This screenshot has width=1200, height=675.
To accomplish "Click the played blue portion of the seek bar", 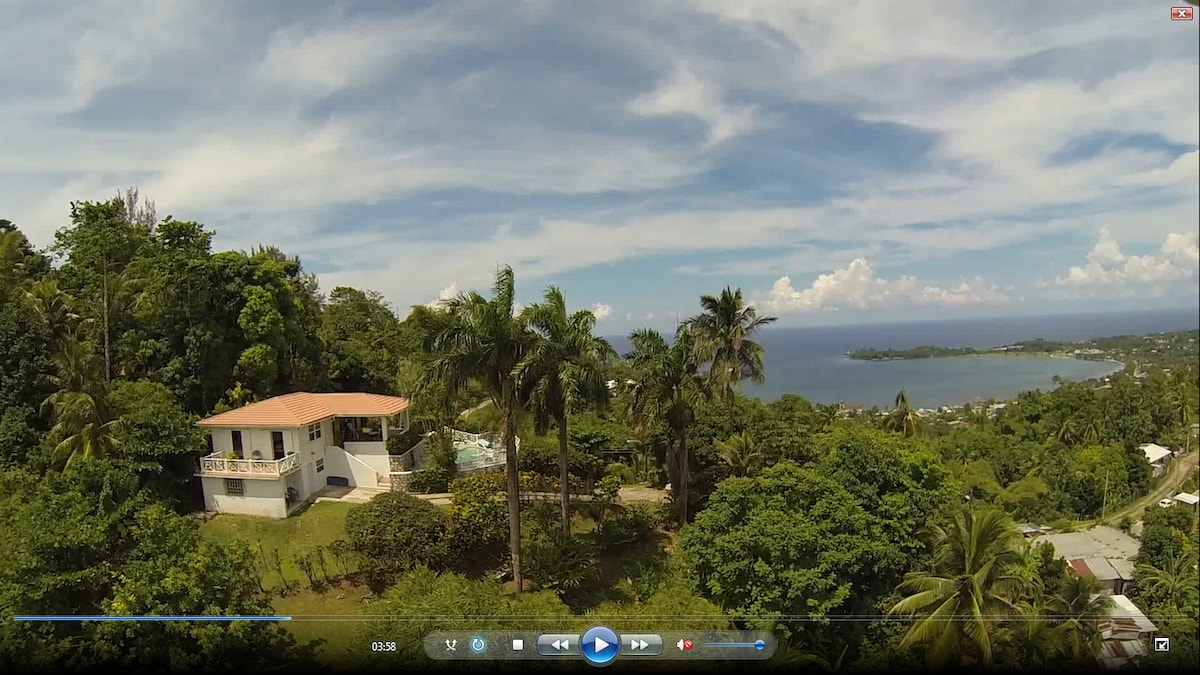I will point(150,618).
